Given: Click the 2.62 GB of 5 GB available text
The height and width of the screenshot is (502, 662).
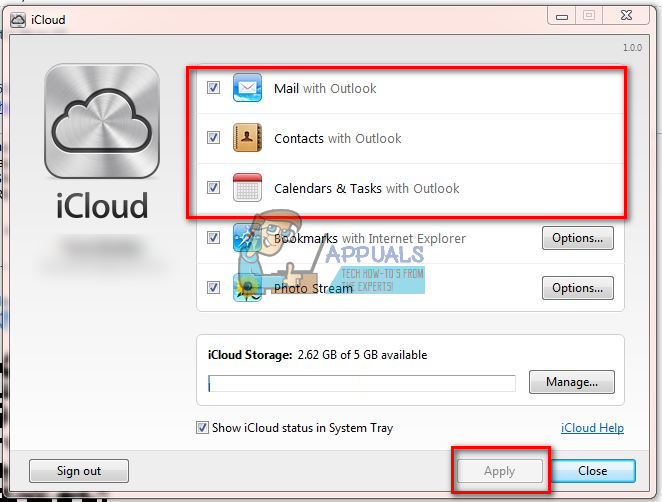Looking at the screenshot, I should 362,355.
